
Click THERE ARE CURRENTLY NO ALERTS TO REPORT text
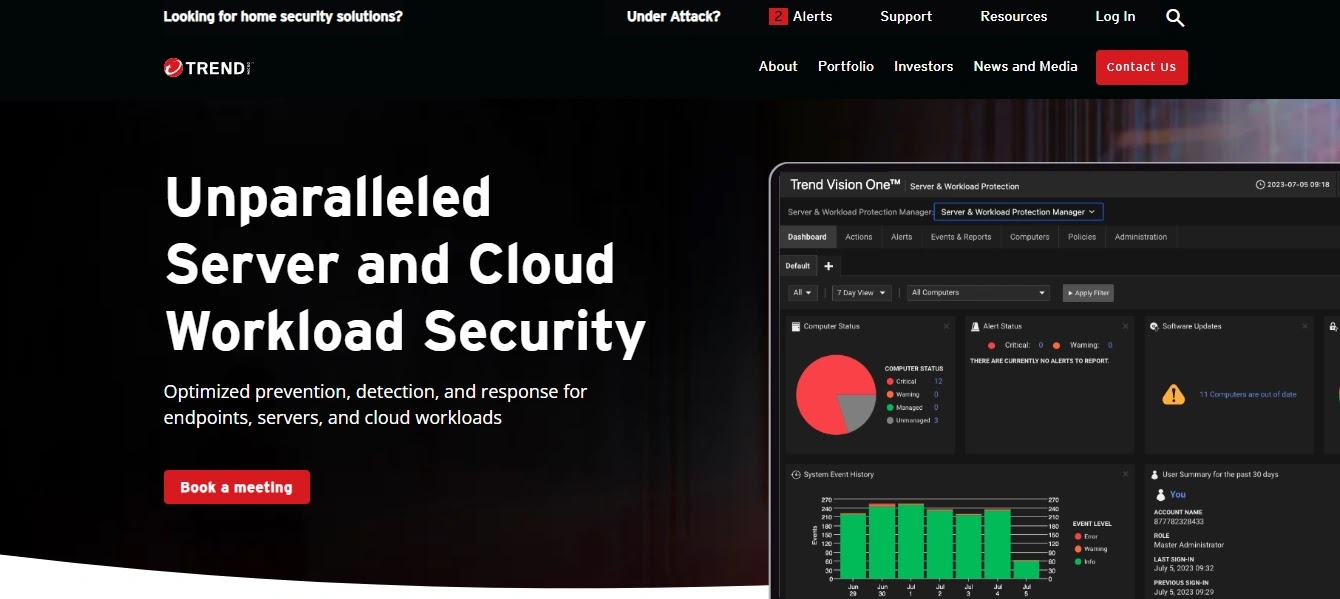pos(1039,360)
